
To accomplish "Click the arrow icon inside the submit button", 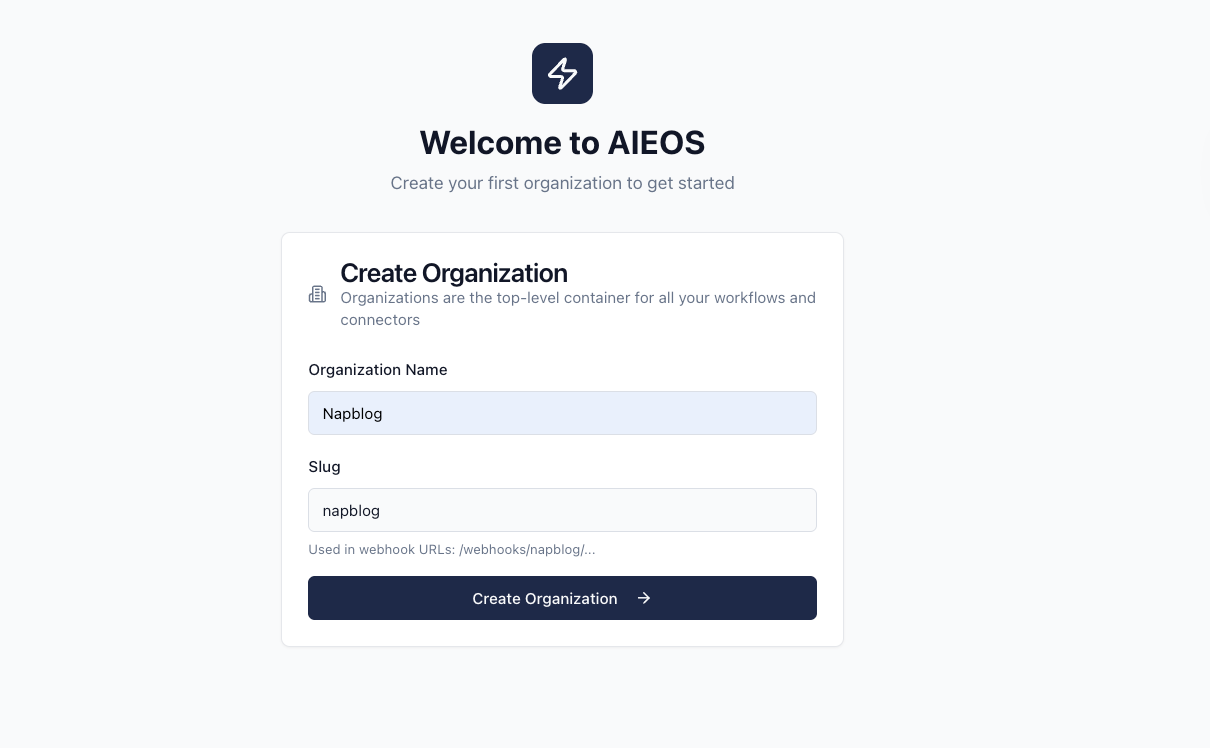I will (x=644, y=598).
